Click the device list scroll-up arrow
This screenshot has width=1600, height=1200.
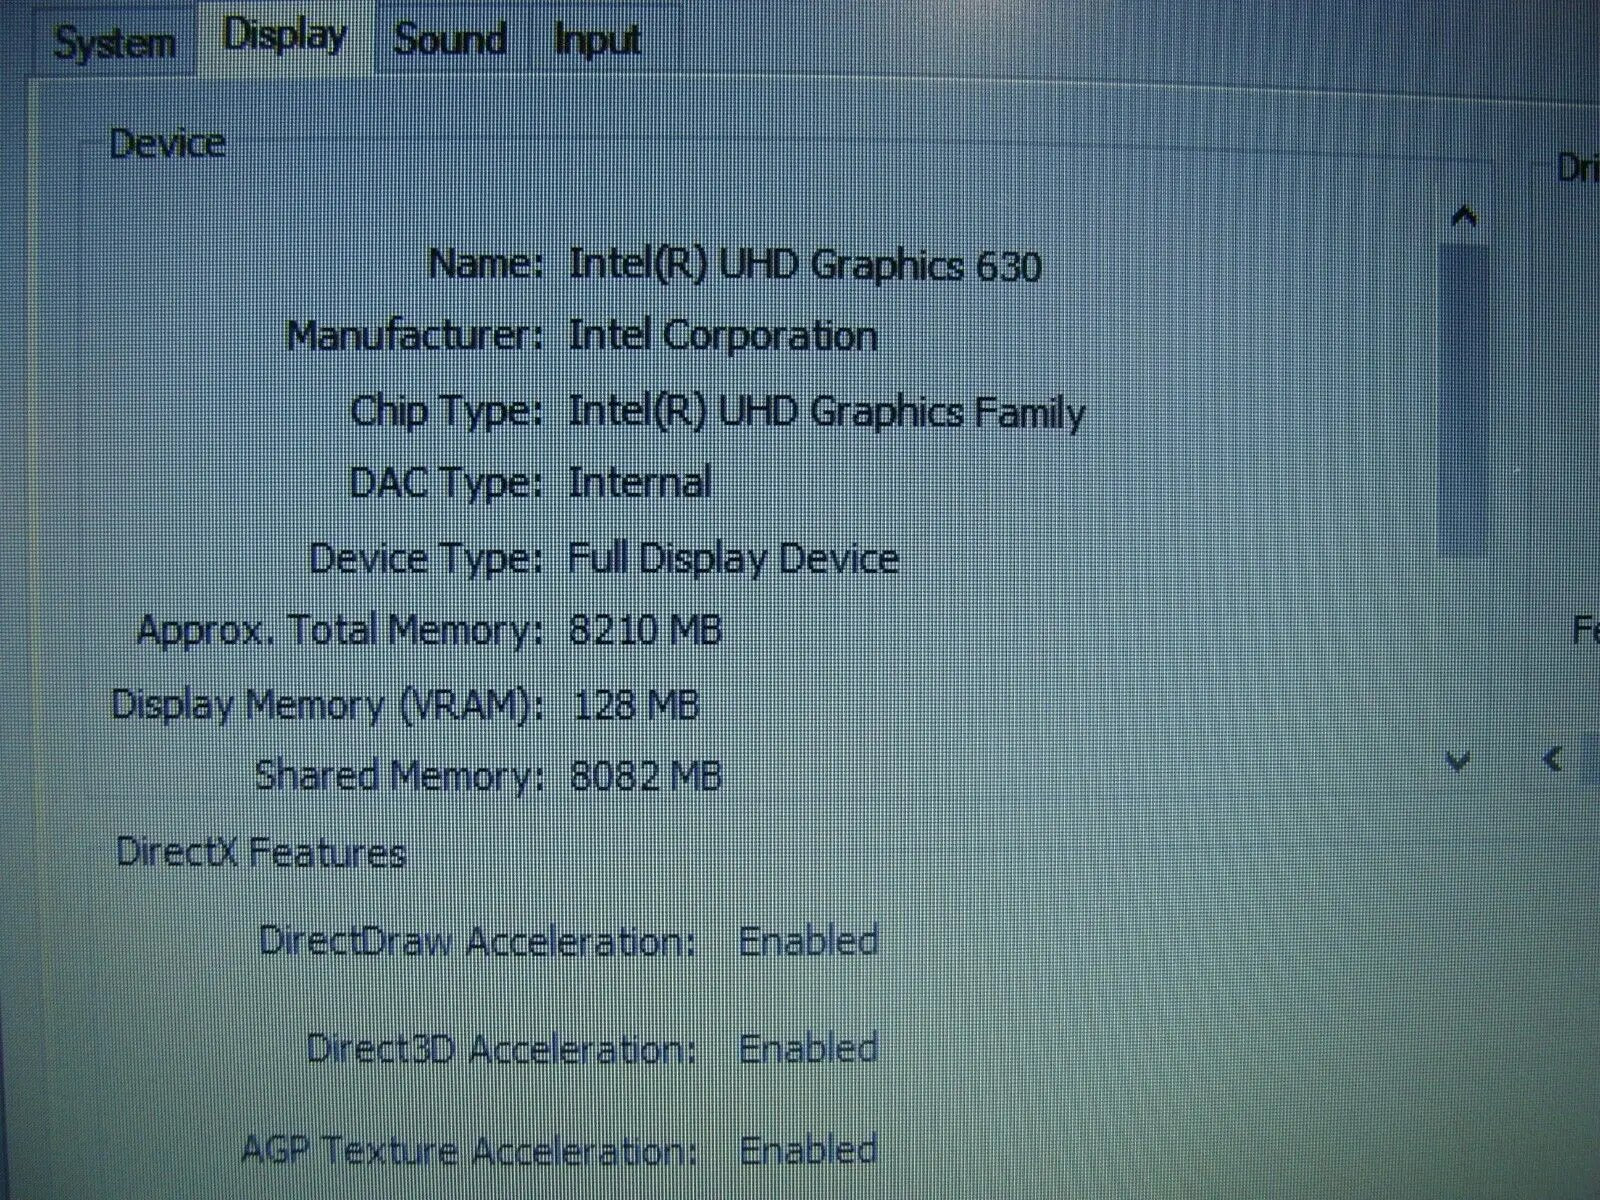(1464, 216)
